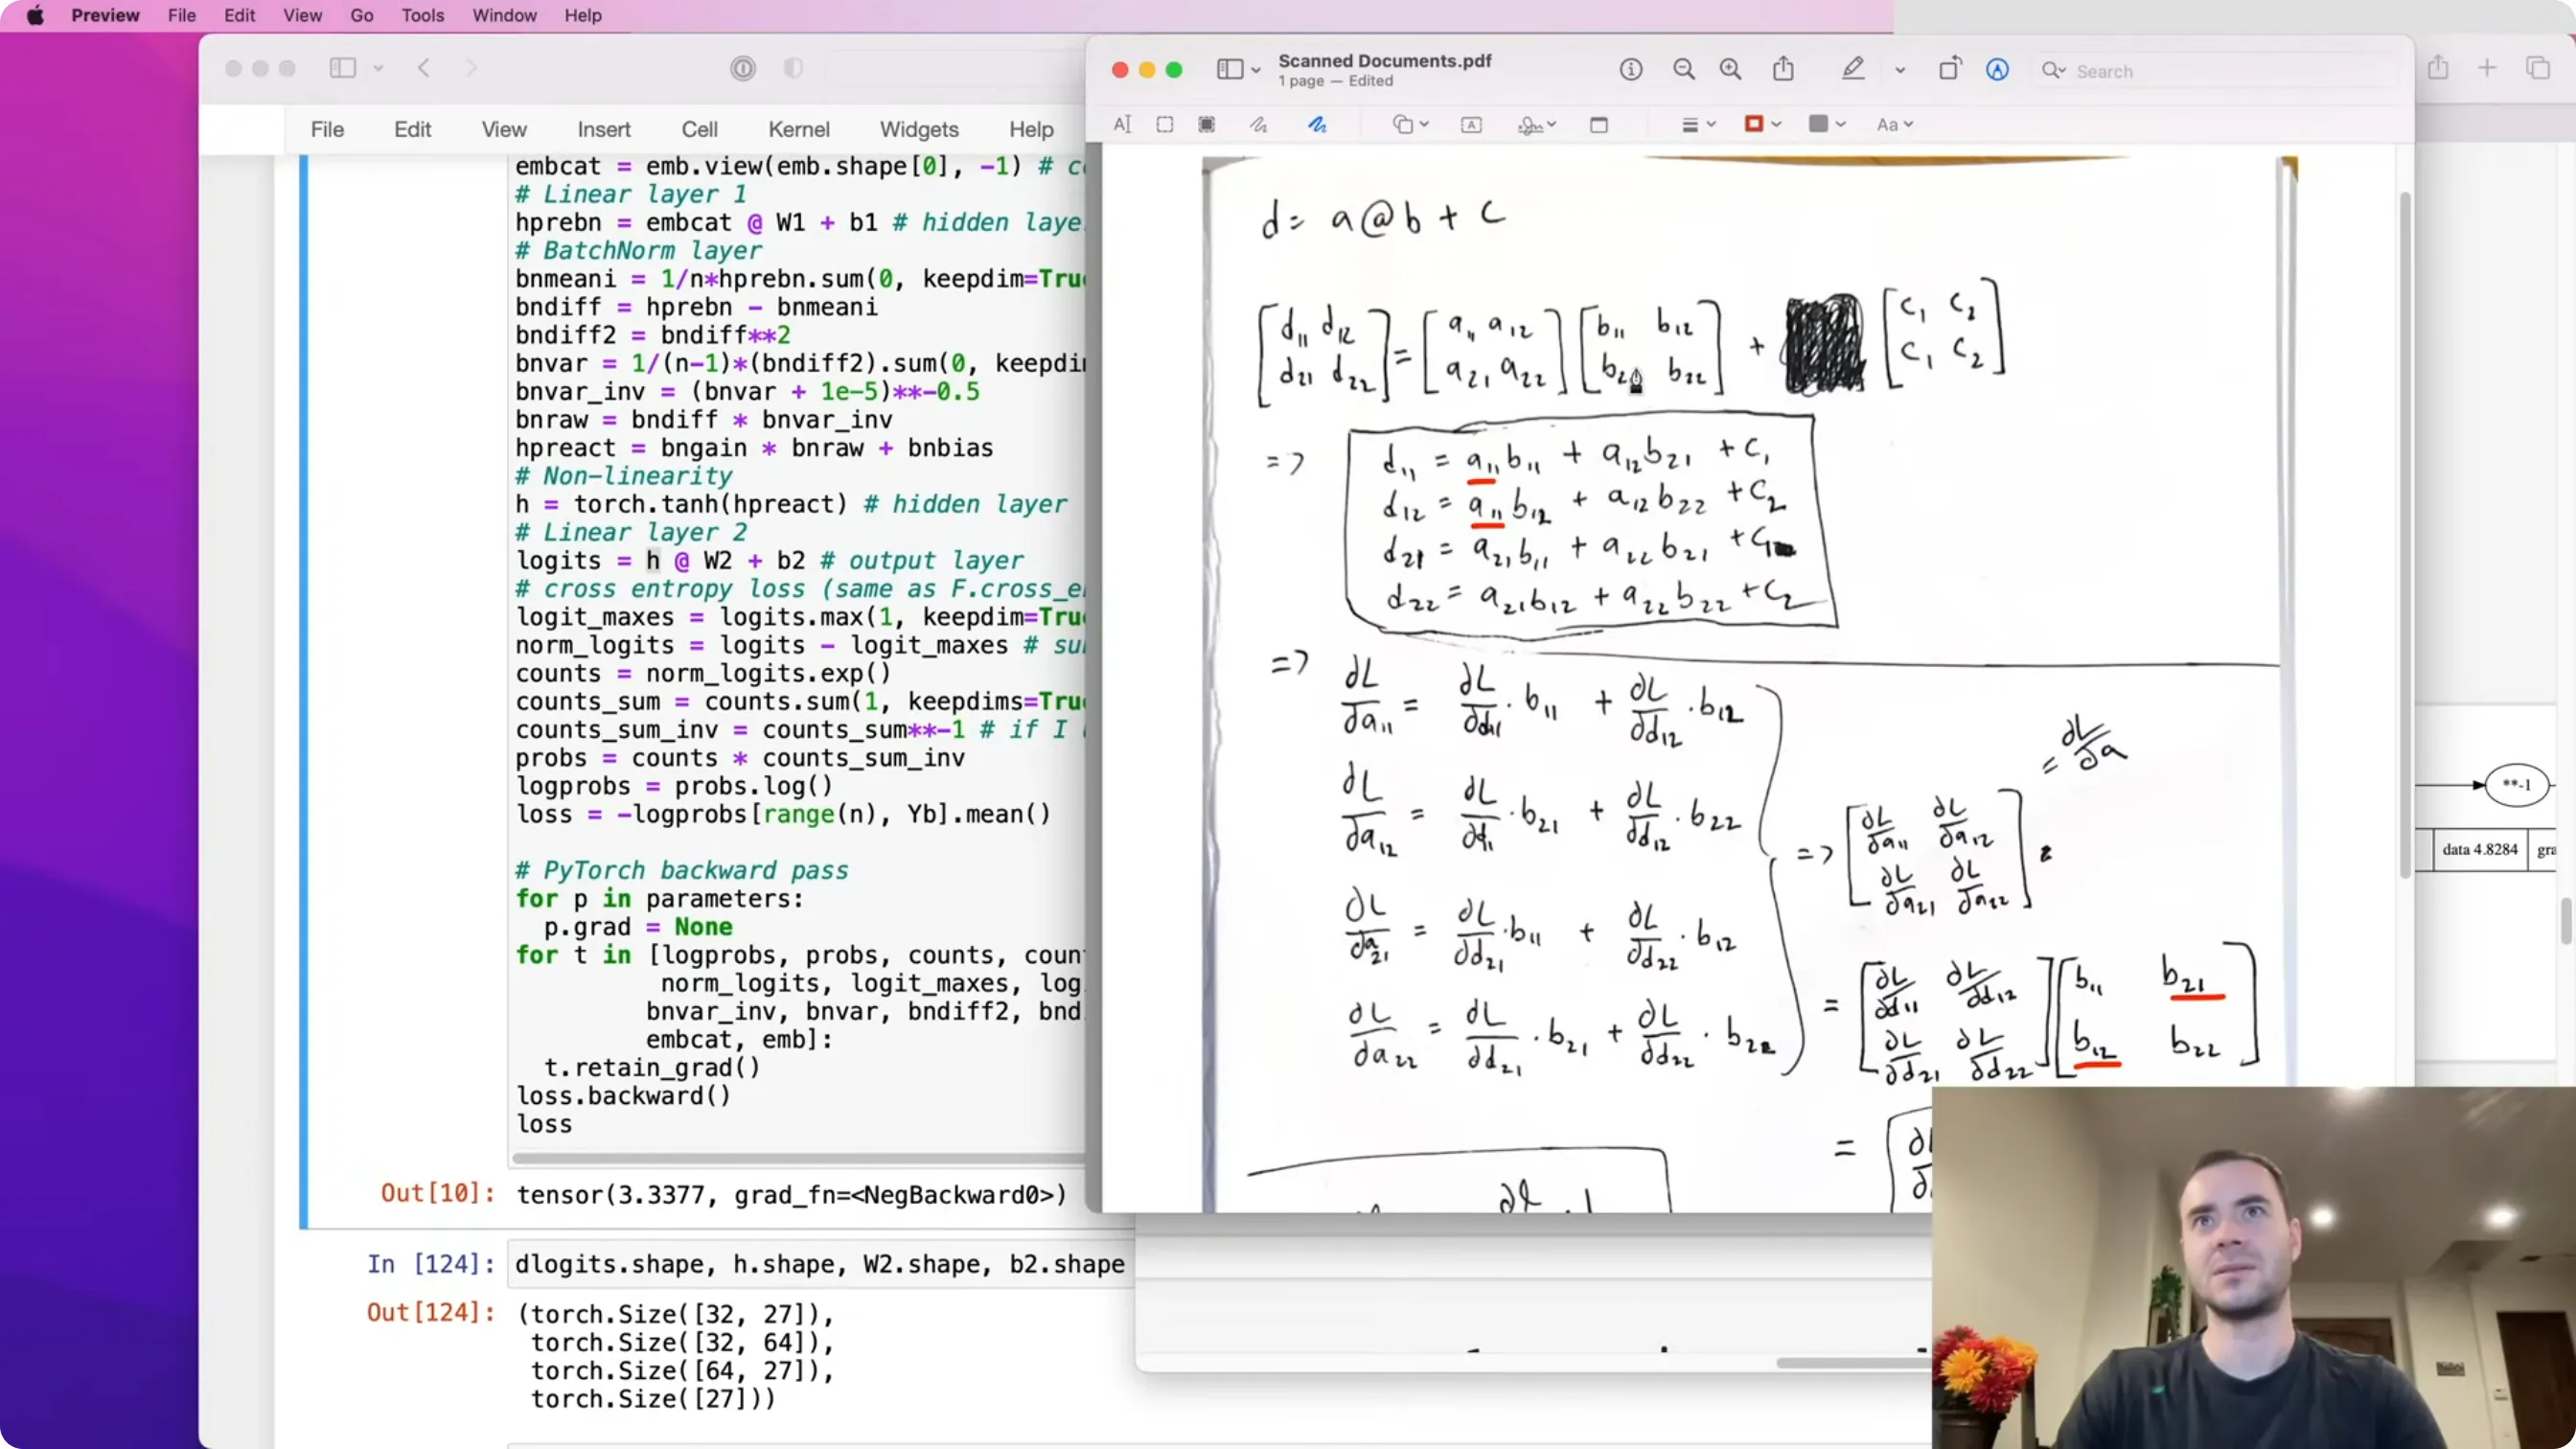Open the Sign signature dropdown
This screenshot has width=2576, height=1449.
click(x=1537, y=125)
